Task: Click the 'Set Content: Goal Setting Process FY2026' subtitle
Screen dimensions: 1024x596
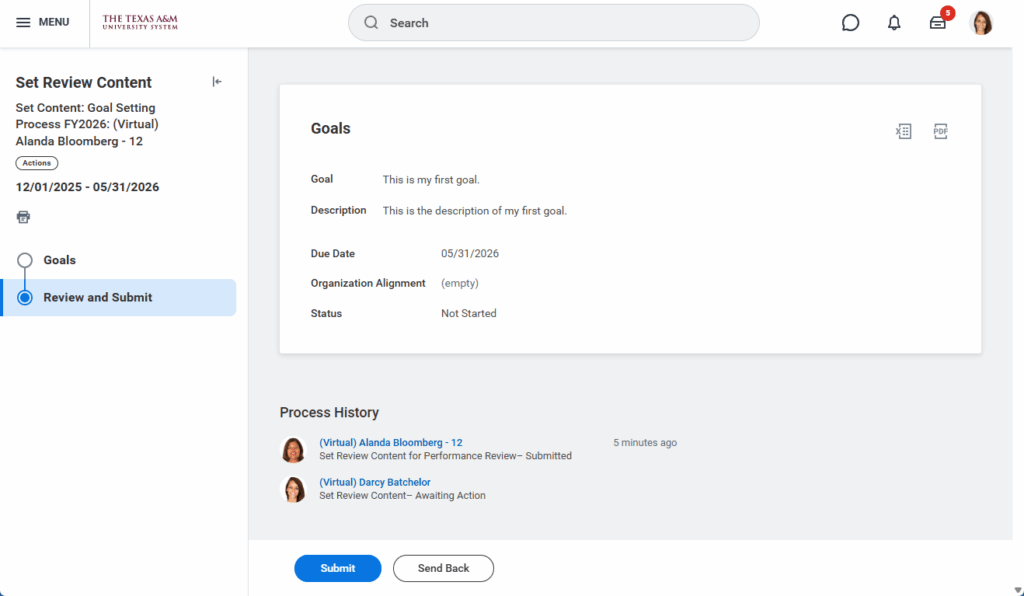Action: coord(87,125)
